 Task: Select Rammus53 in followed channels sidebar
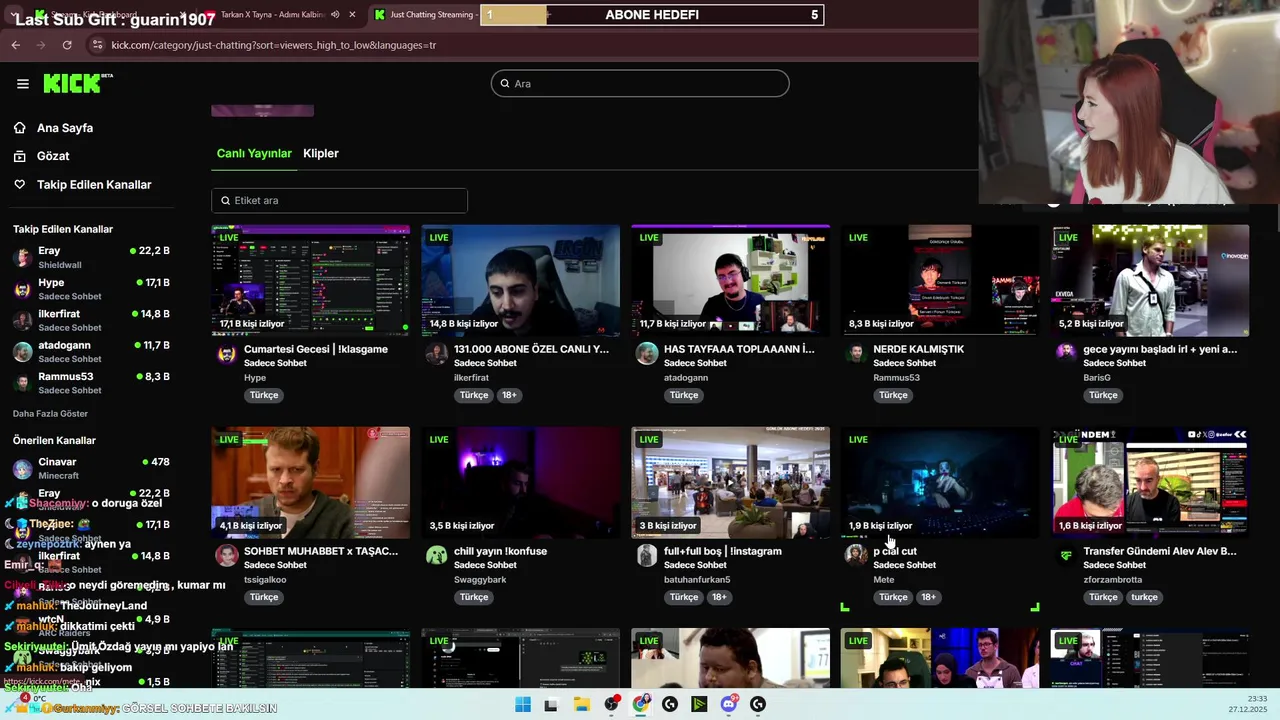91,383
